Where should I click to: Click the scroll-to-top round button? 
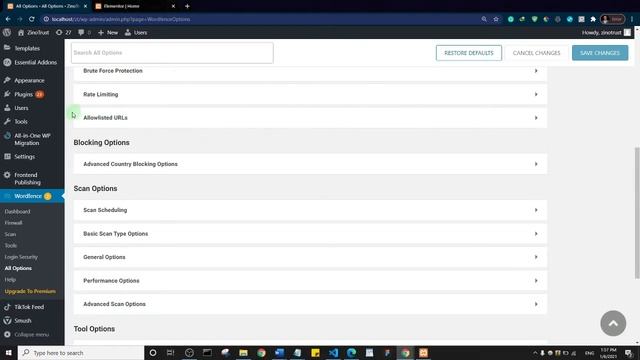[x=613, y=323]
